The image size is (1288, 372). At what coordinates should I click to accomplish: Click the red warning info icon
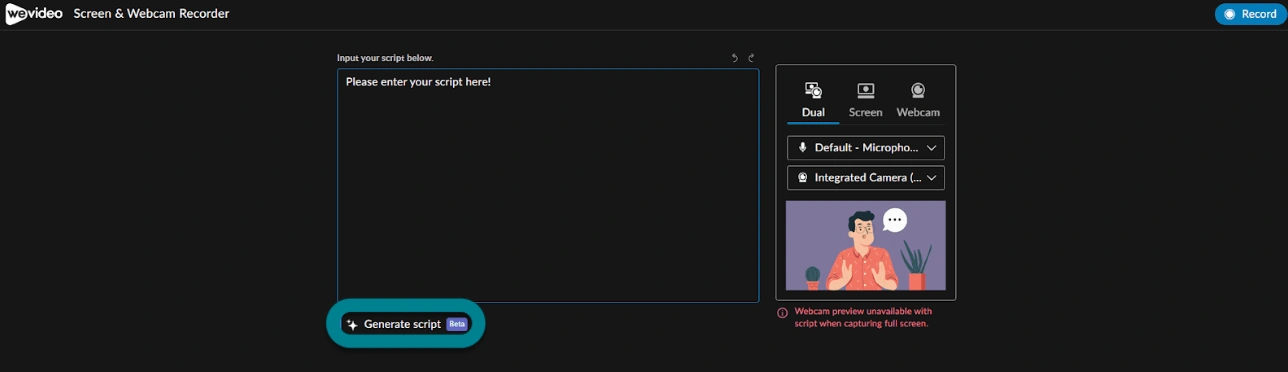pyautogui.click(x=783, y=312)
